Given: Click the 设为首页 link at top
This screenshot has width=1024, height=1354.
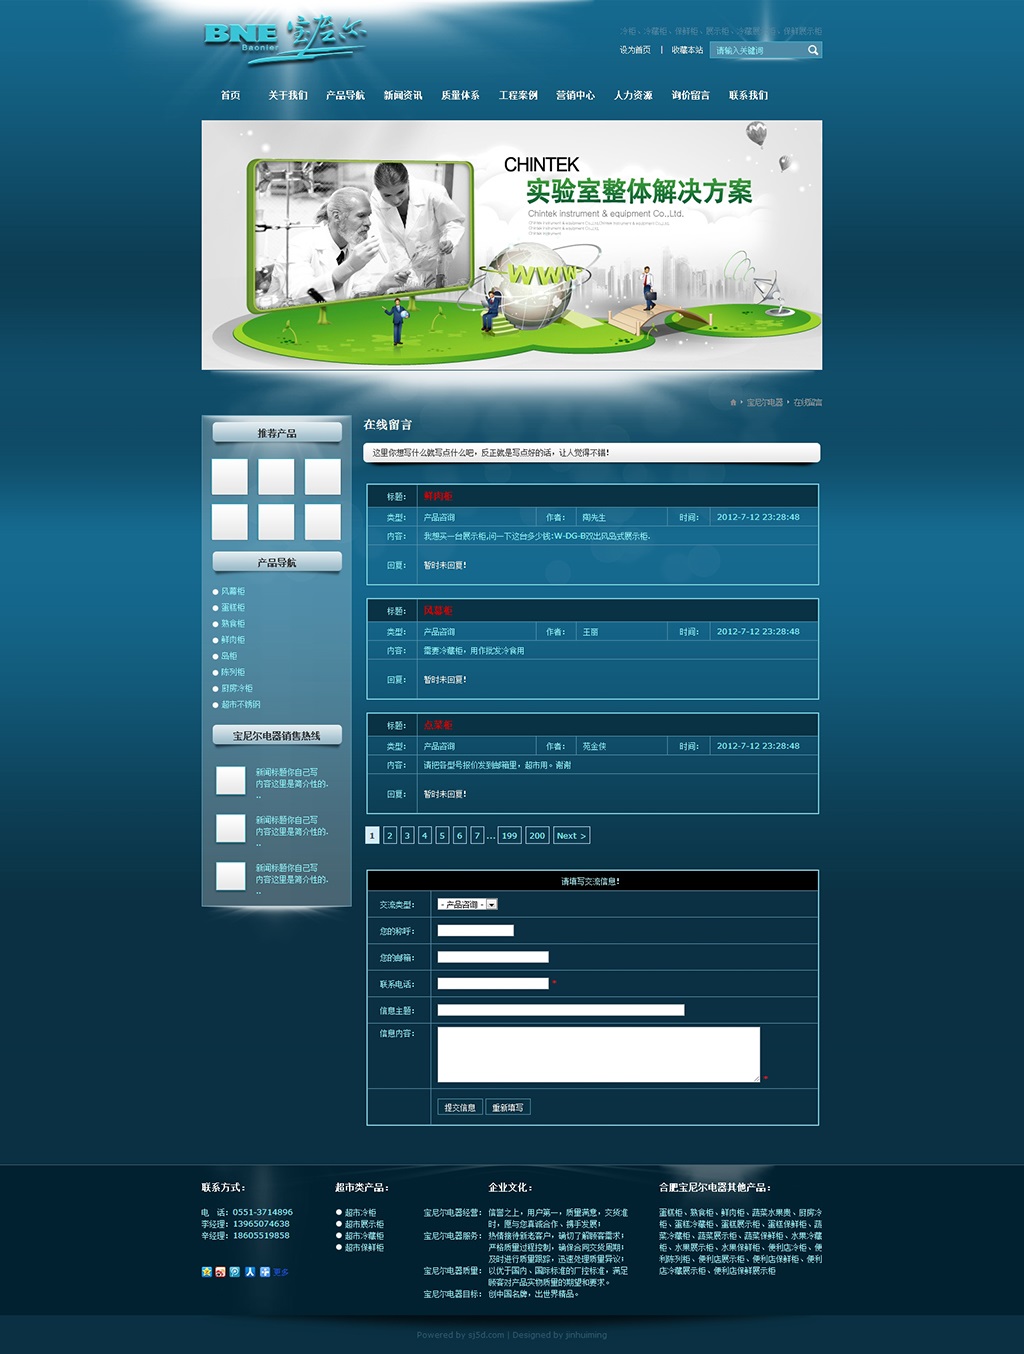Looking at the screenshot, I should pos(635,50).
